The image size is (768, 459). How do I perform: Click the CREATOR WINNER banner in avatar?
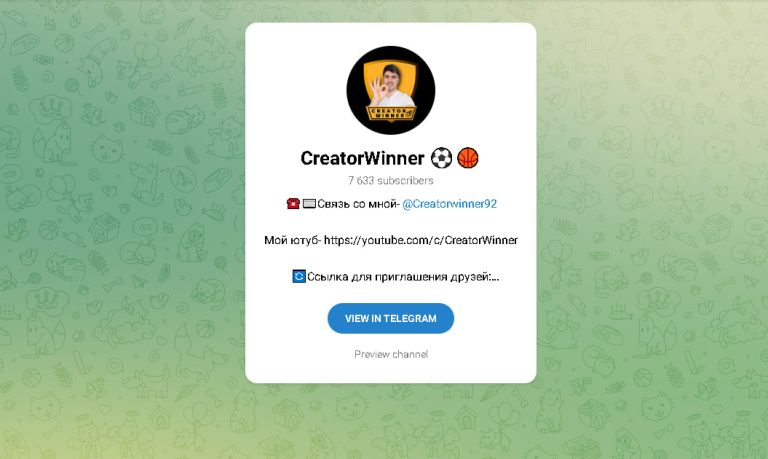click(x=390, y=113)
